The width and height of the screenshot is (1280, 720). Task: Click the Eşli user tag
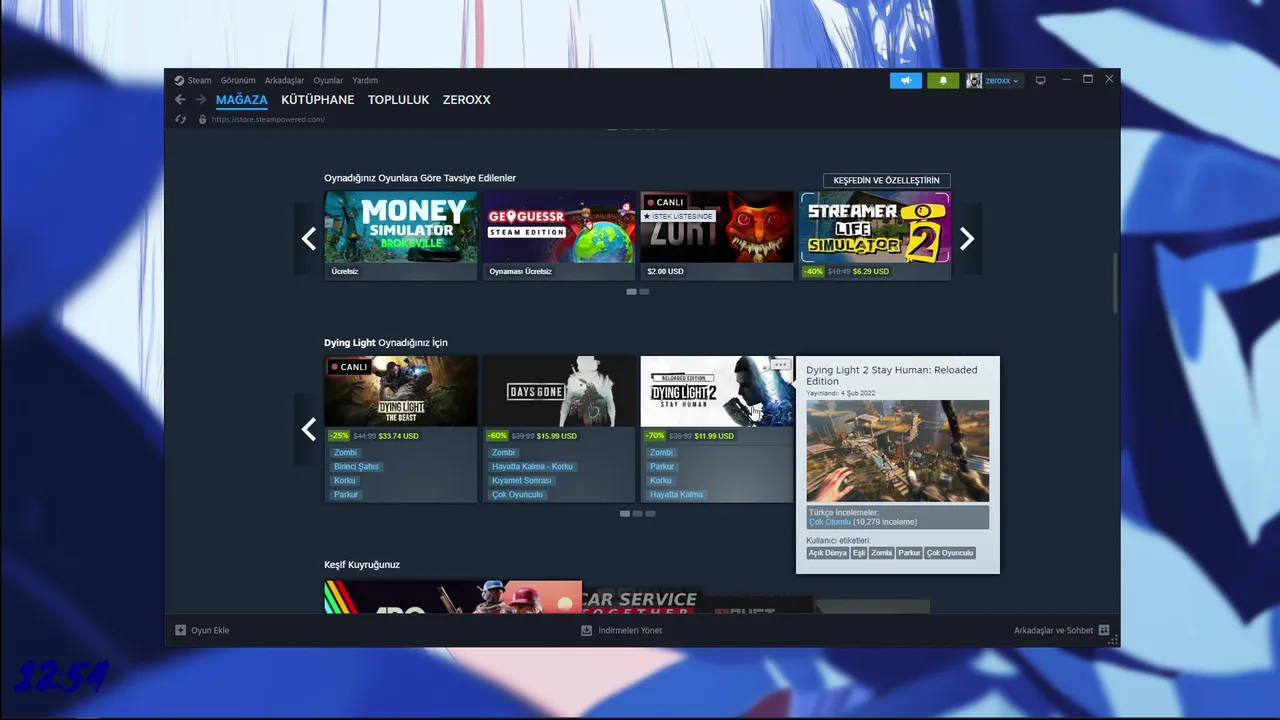click(859, 553)
